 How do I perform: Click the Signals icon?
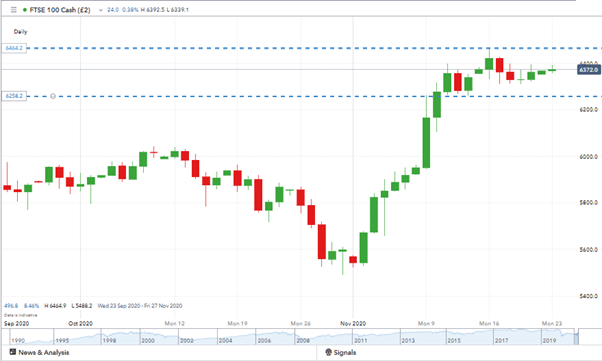point(328,352)
